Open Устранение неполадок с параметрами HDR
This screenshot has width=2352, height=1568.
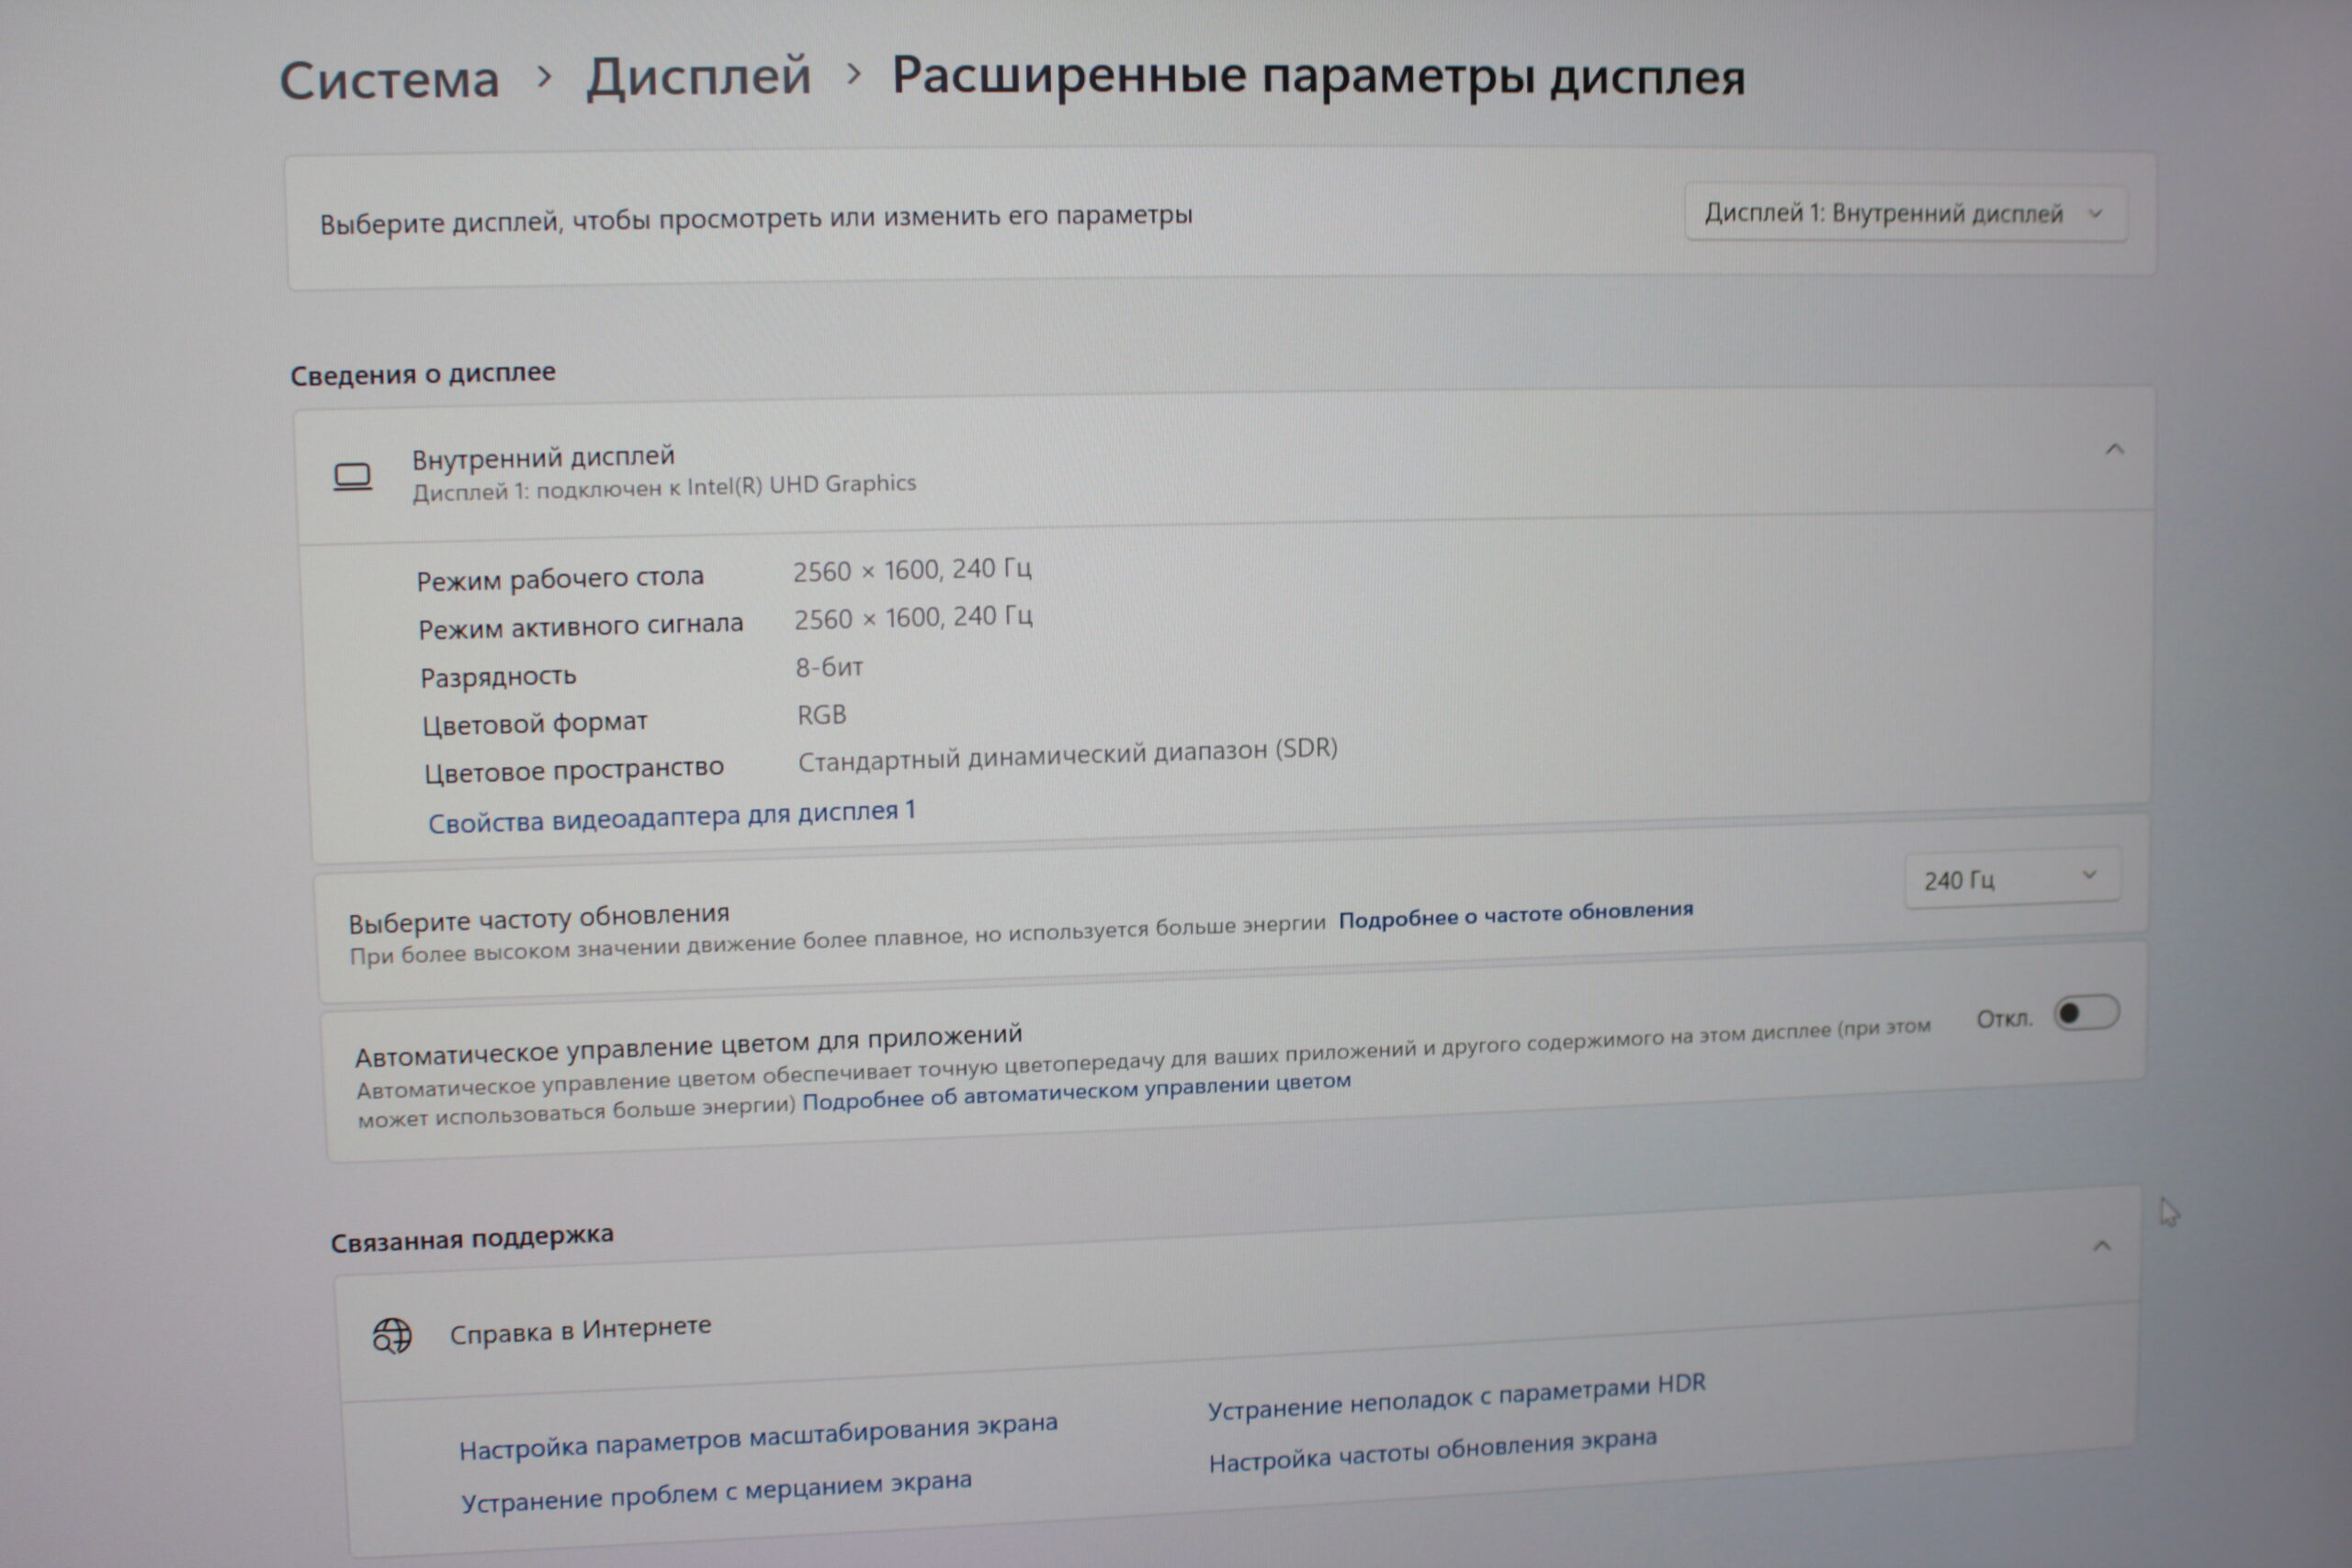pyautogui.click(x=1456, y=1396)
